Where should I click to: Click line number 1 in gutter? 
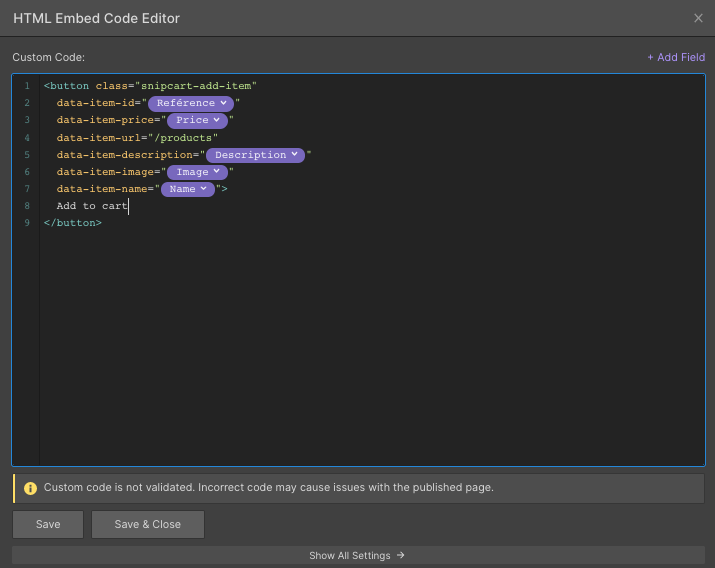pyautogui.click(x=27, y=86)
